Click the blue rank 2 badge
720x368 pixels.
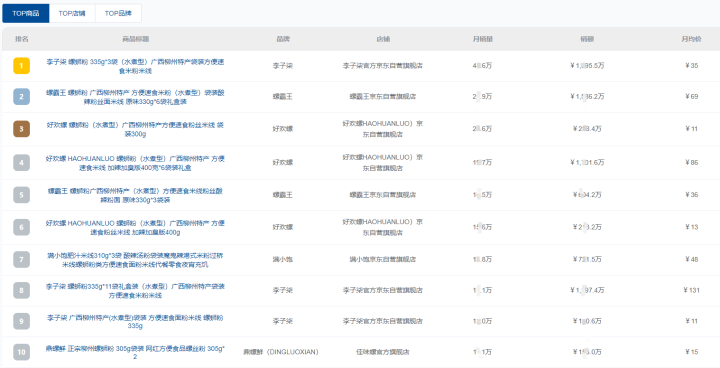coord(22,96)
